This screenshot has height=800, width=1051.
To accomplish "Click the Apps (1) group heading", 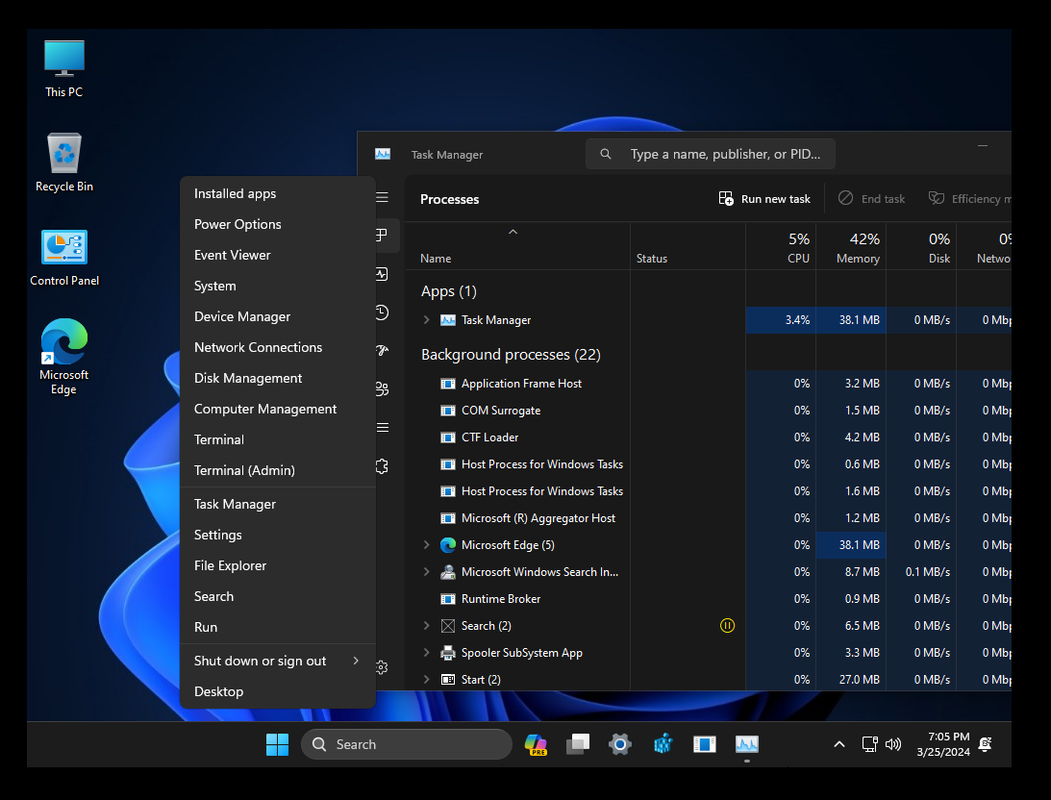I will tap(448, 291).
